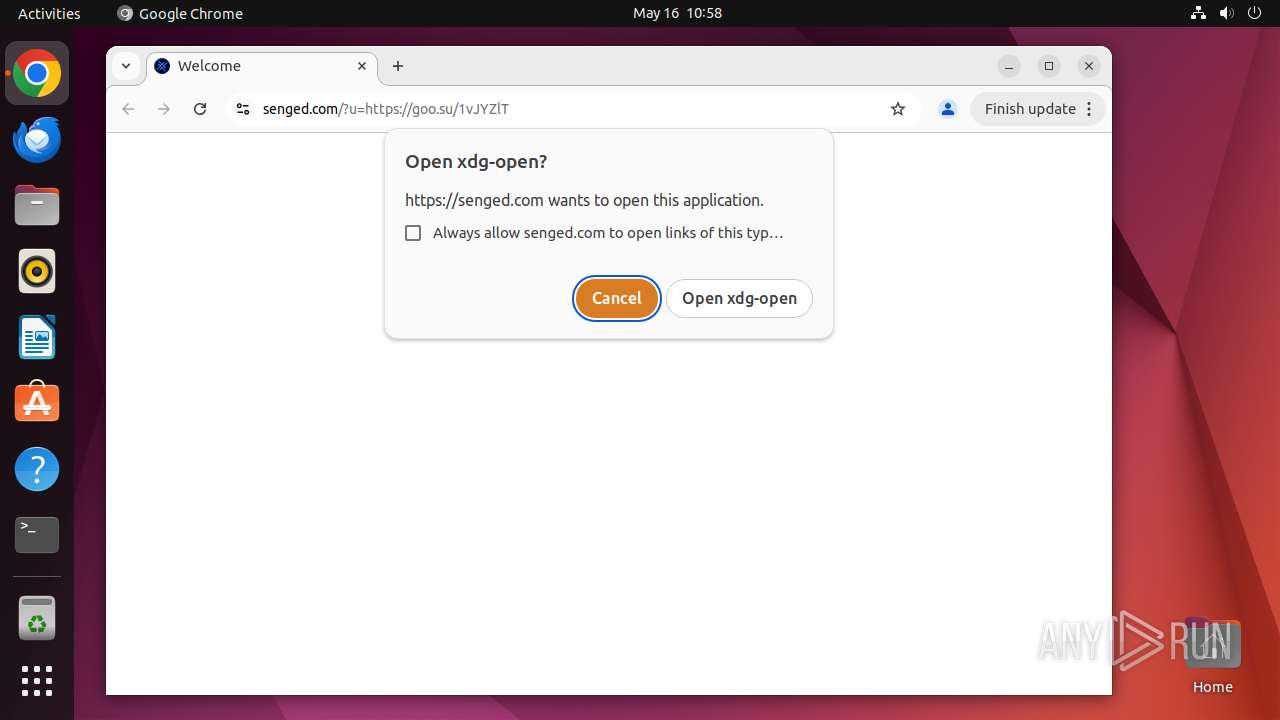Cancel the xdg-open dialog
This screenshot has width=1280, height=720.
point(617,298)
